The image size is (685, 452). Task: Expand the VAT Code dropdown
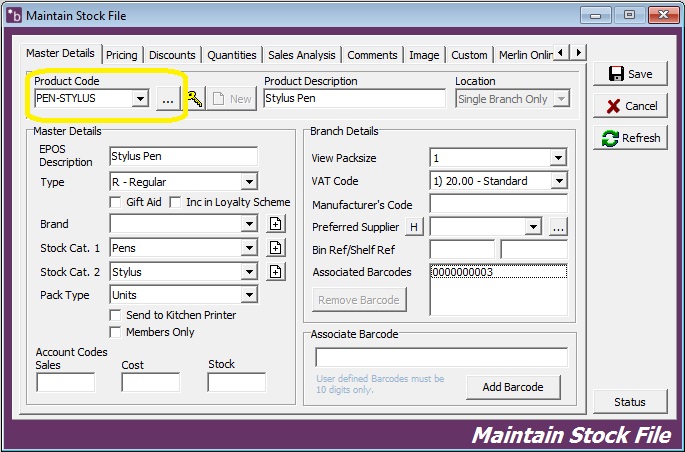click(x=558, y=181)
